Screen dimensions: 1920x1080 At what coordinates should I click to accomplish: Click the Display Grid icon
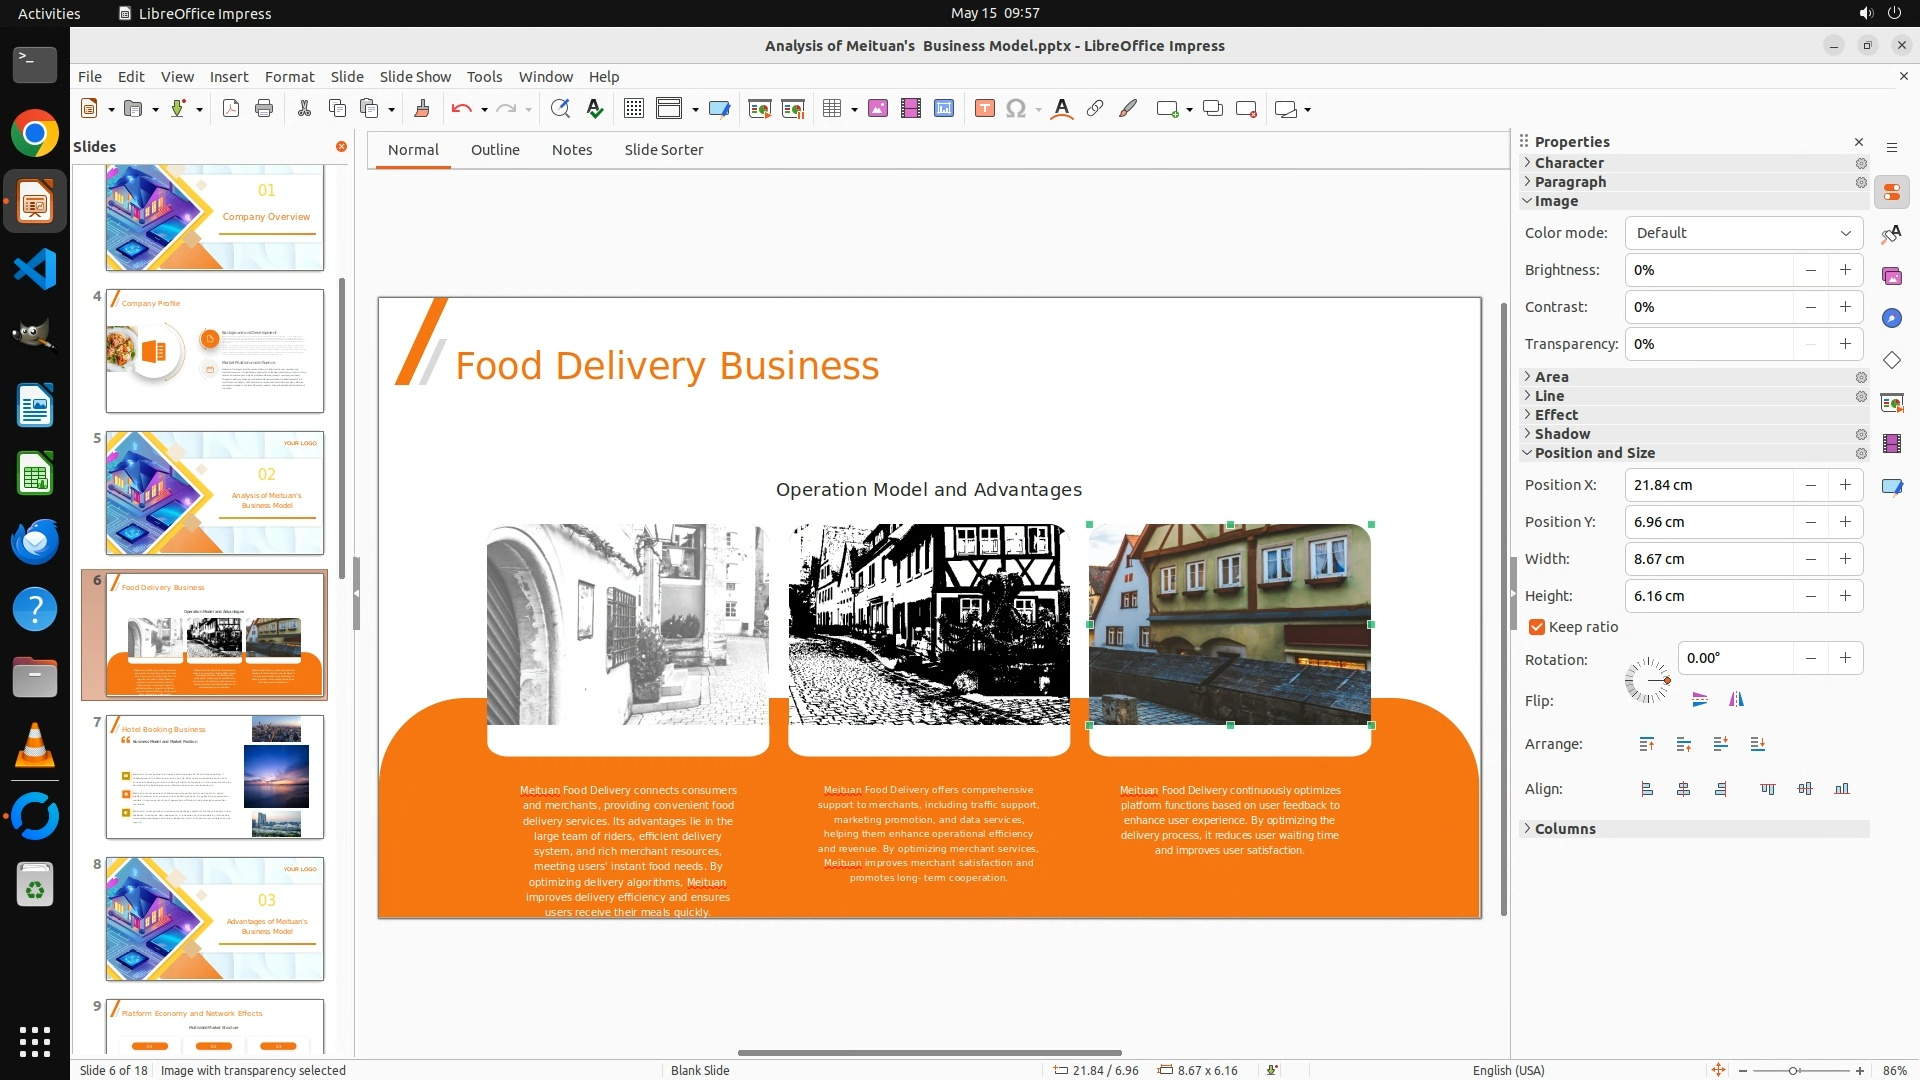pyautogui.click(x=633, y=109)
